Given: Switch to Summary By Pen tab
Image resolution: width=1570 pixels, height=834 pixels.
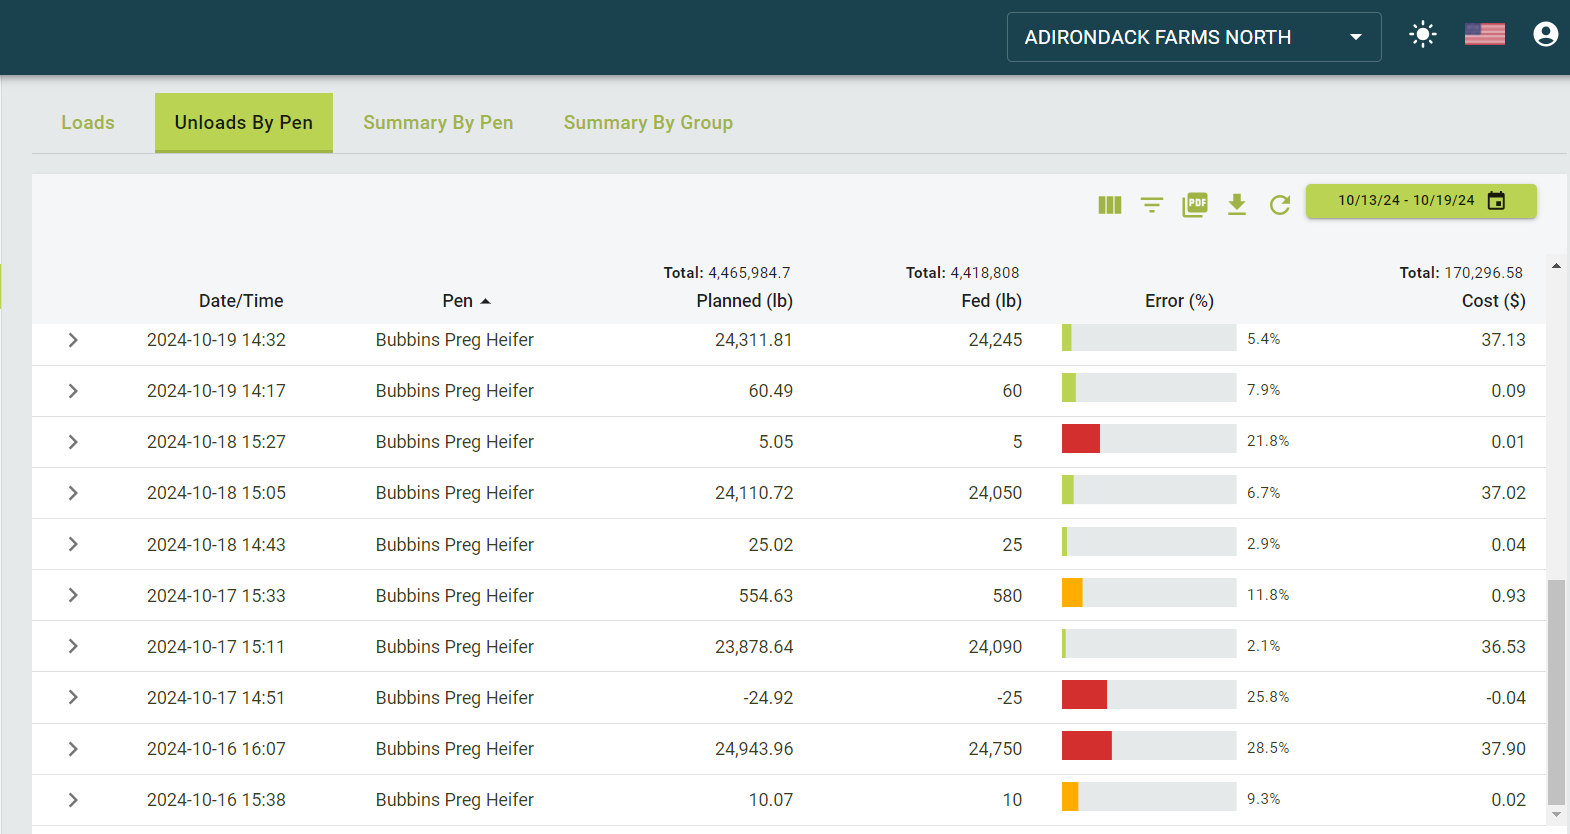Looking at the screenshot, I should [438, 123].
